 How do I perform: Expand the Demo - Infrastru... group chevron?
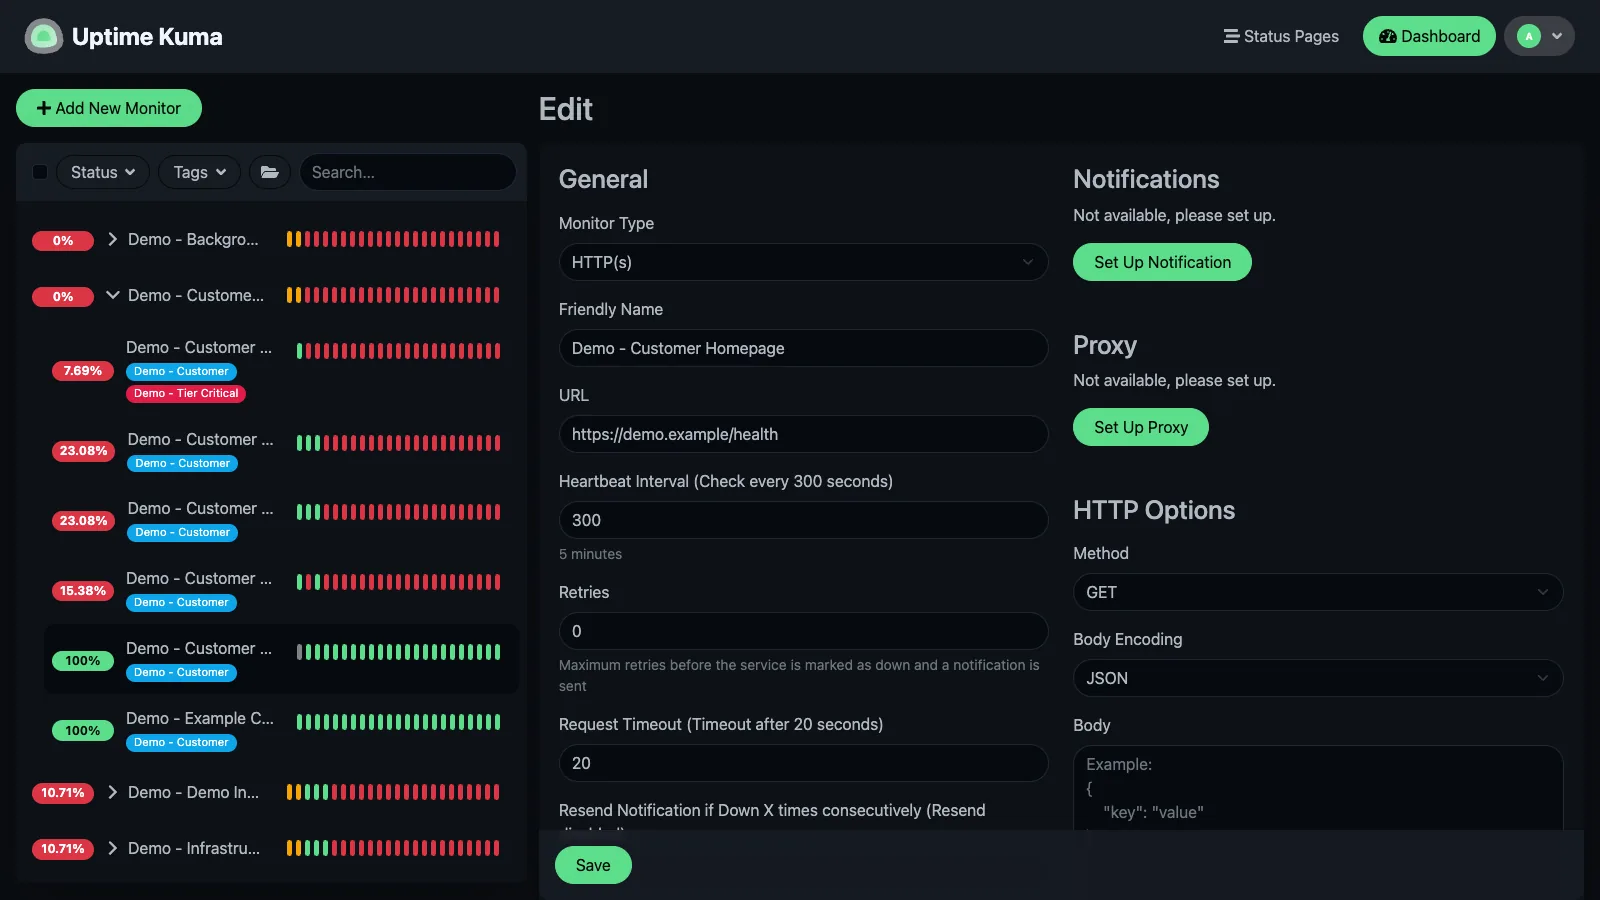(112, 848)
